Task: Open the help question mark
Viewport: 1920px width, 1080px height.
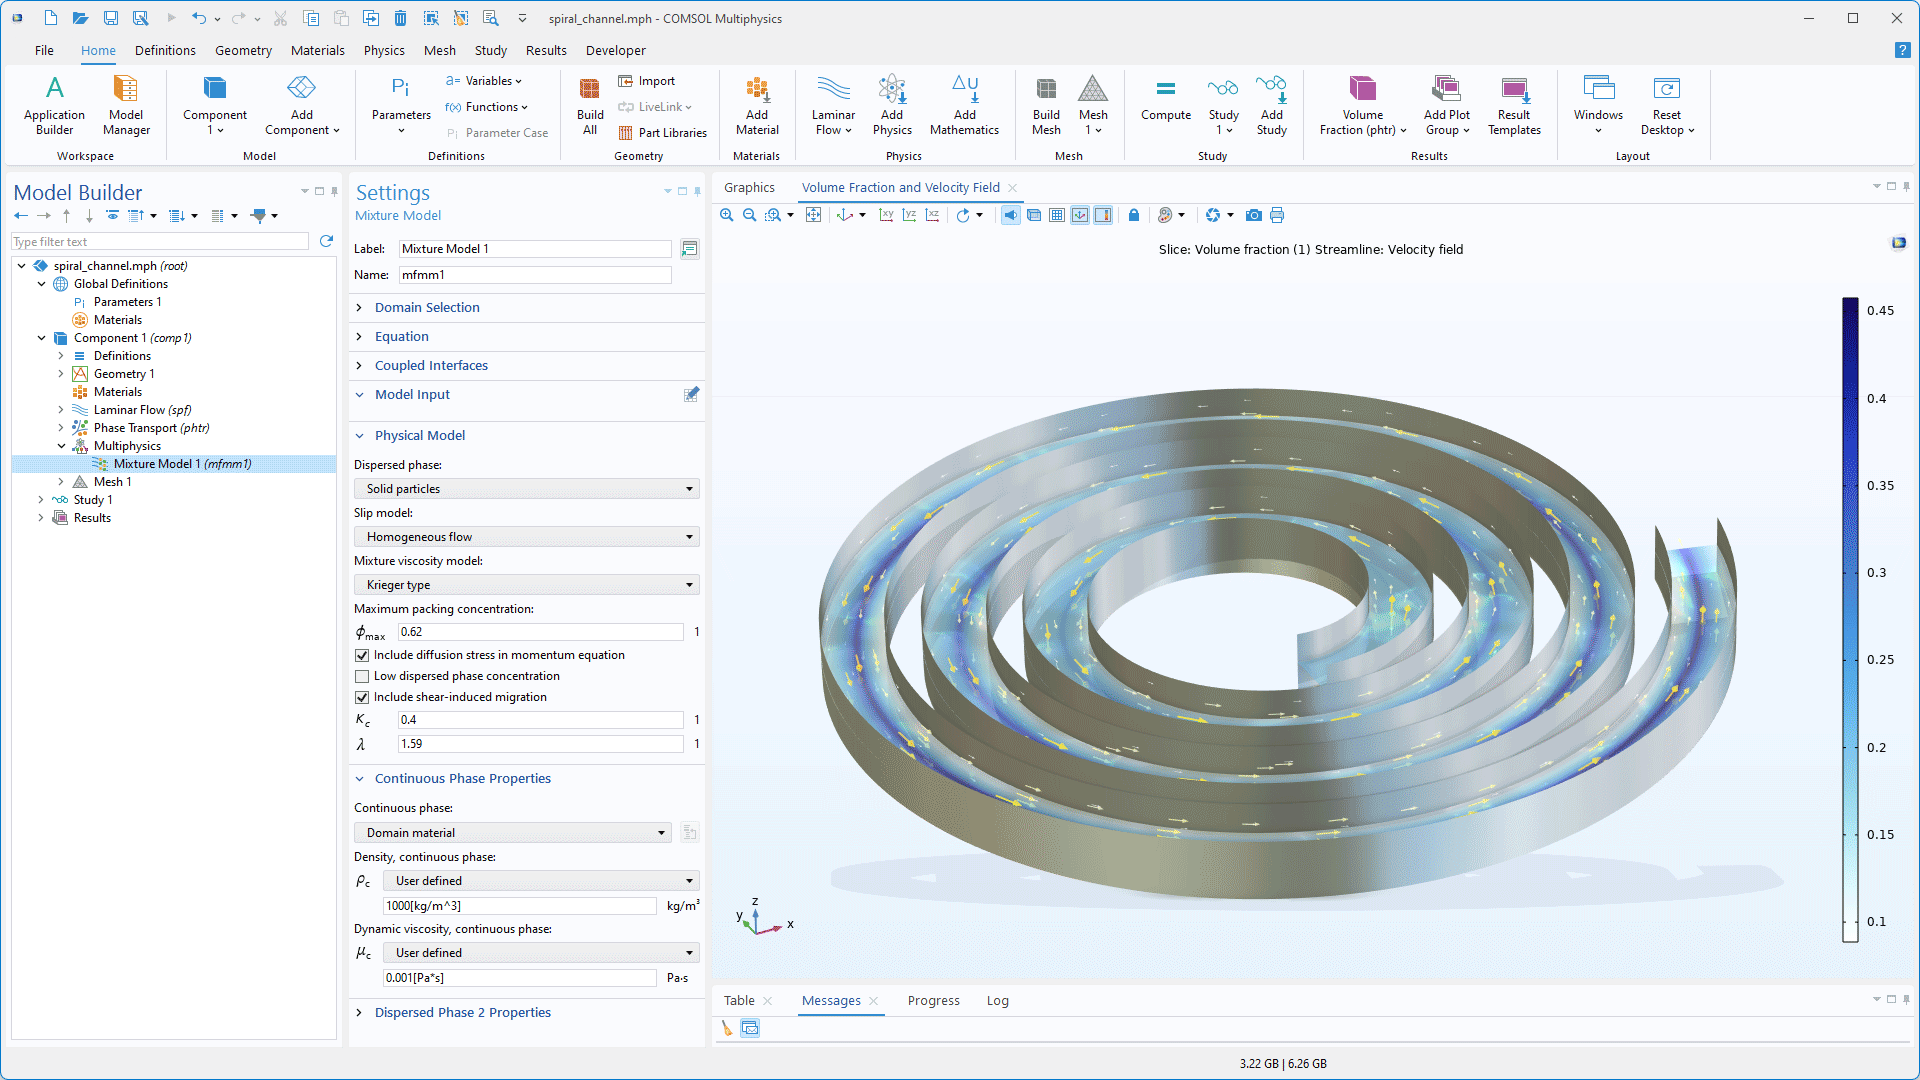Action: click(x=1902, y=50)
